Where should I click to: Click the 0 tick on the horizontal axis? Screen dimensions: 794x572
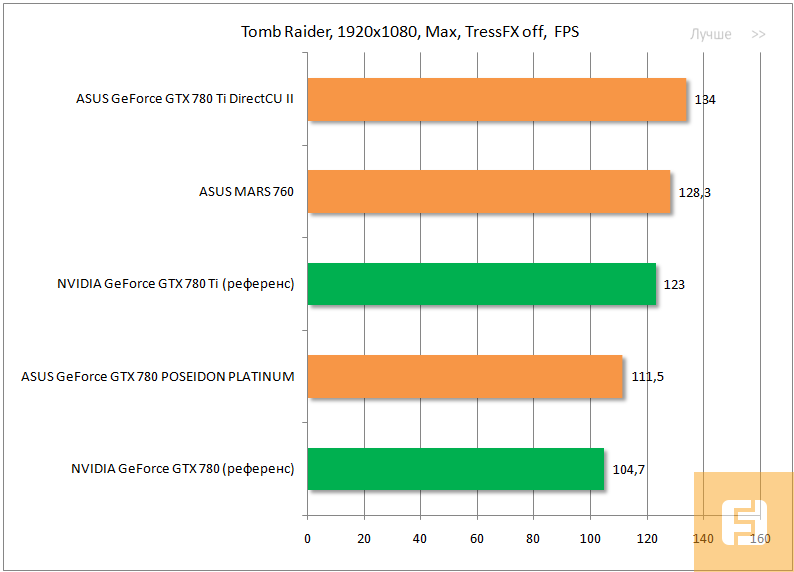coord(307,538)
